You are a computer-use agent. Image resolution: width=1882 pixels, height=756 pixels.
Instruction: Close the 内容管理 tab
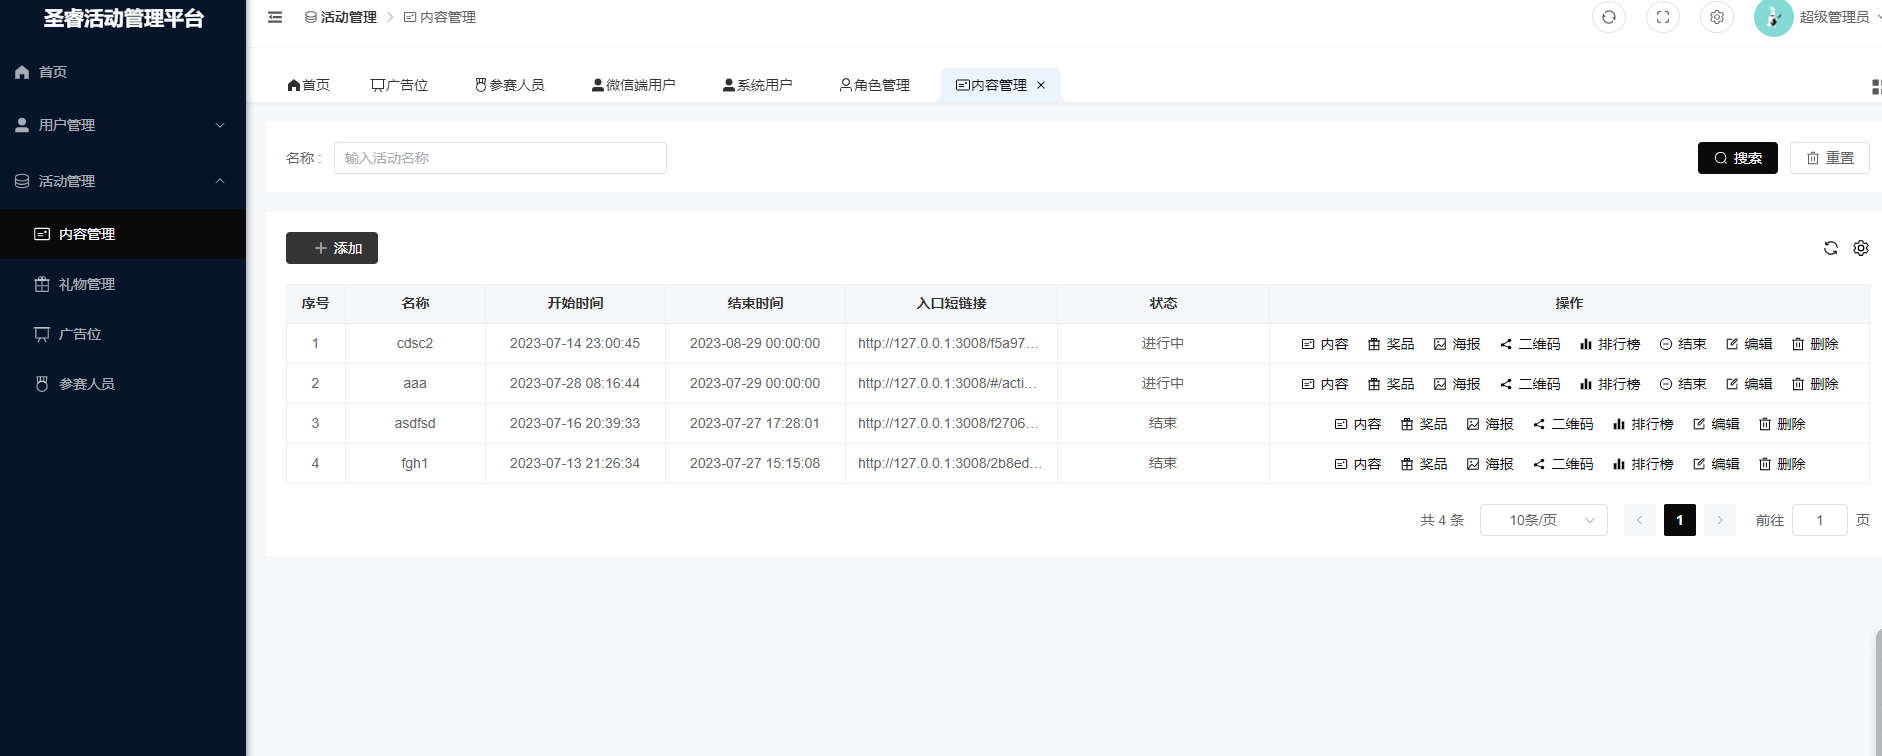(x=1041, y=85)
